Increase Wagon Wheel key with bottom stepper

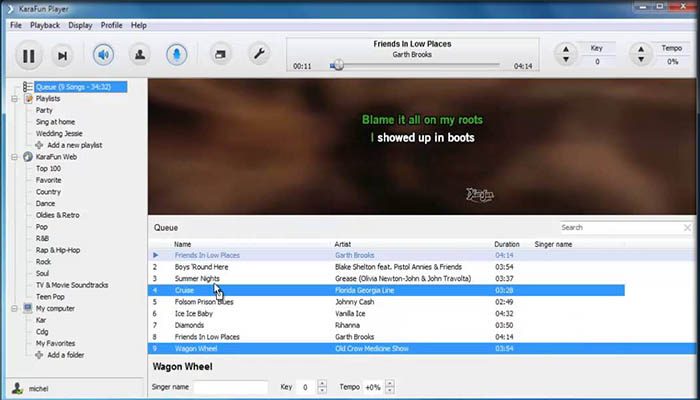(x=322, y=383)
